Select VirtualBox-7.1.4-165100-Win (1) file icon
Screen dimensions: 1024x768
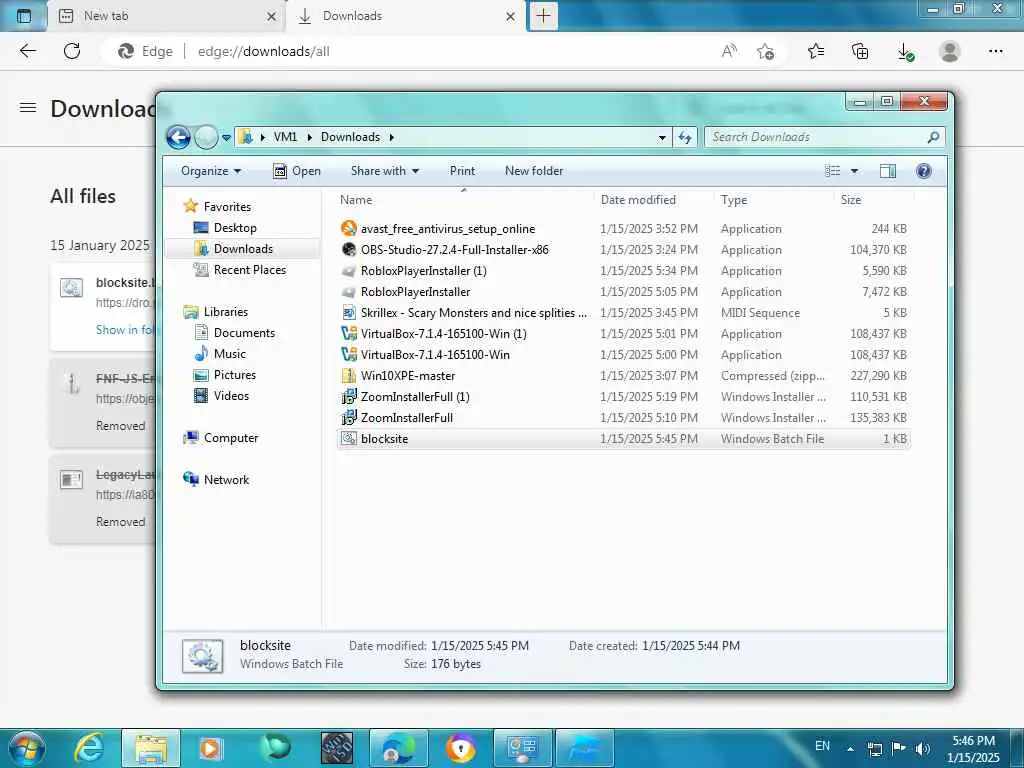pos(349,334)
